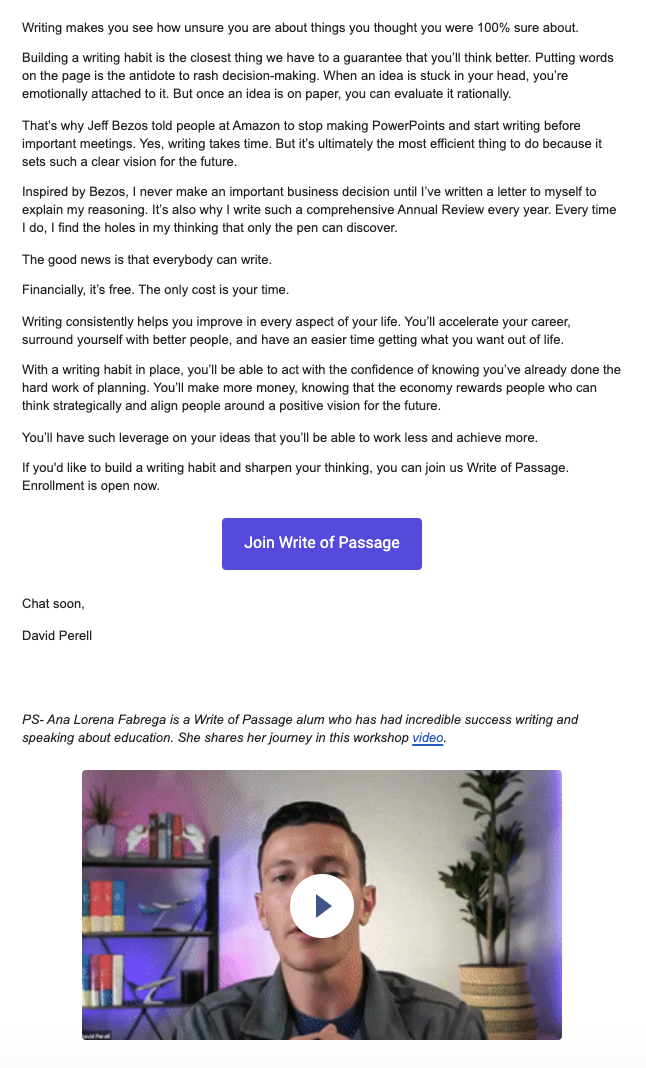Click the opening sentence about being unsure
The height and width of the screenshot is (1068, 646).
(300, 27)
